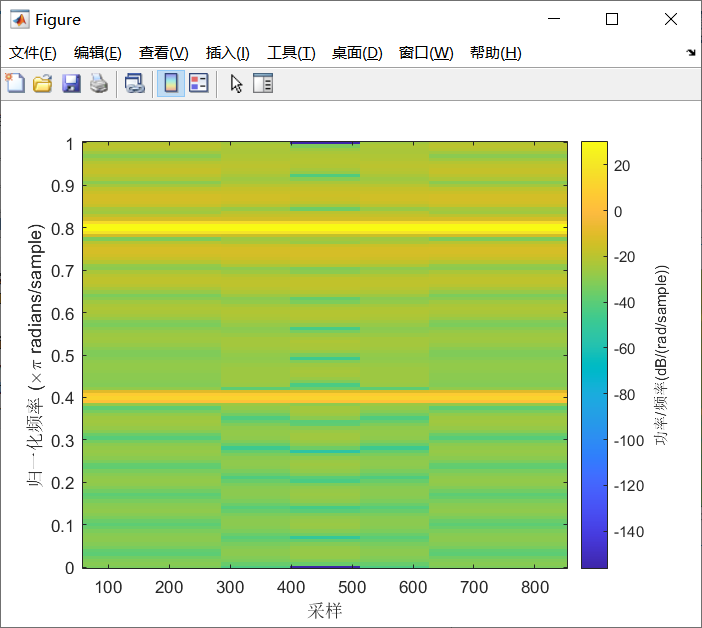The height and width of the screenshot is (628, 702).
Task: Toggle the Insert Legend toolbar button
Action: point(198,84)
